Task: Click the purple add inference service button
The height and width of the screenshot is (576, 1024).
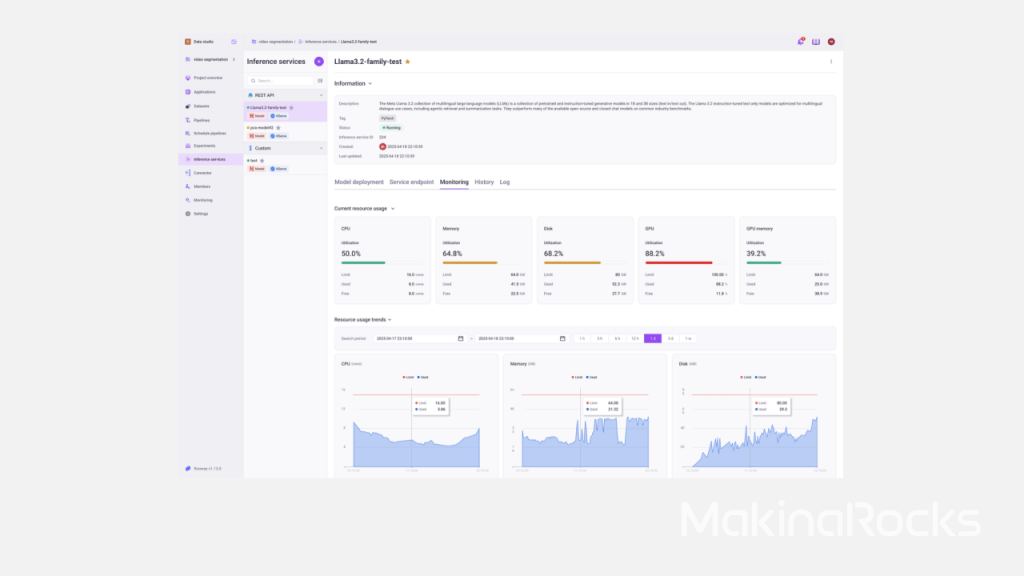Action: click(319, 62)
